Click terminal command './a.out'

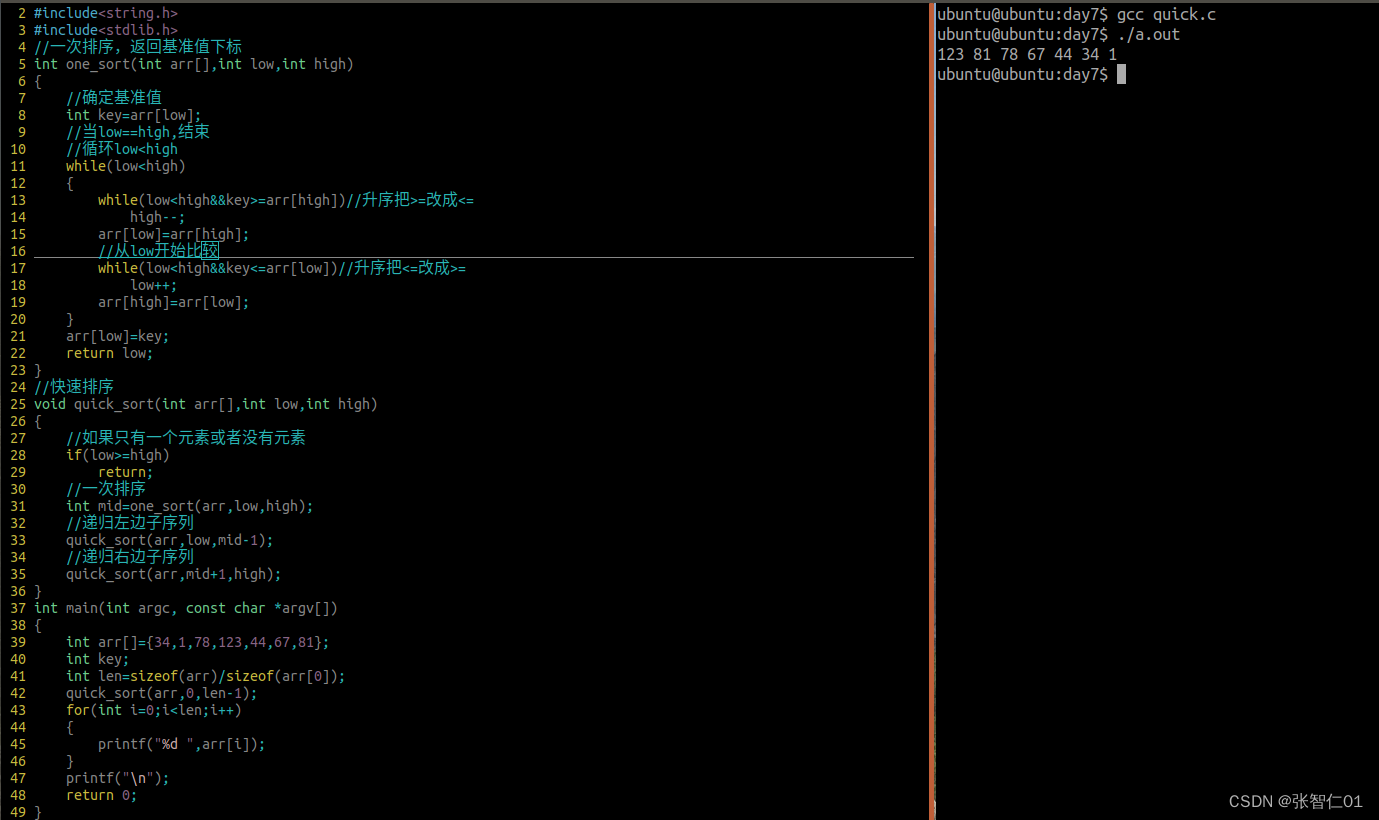click(1149, 34)
